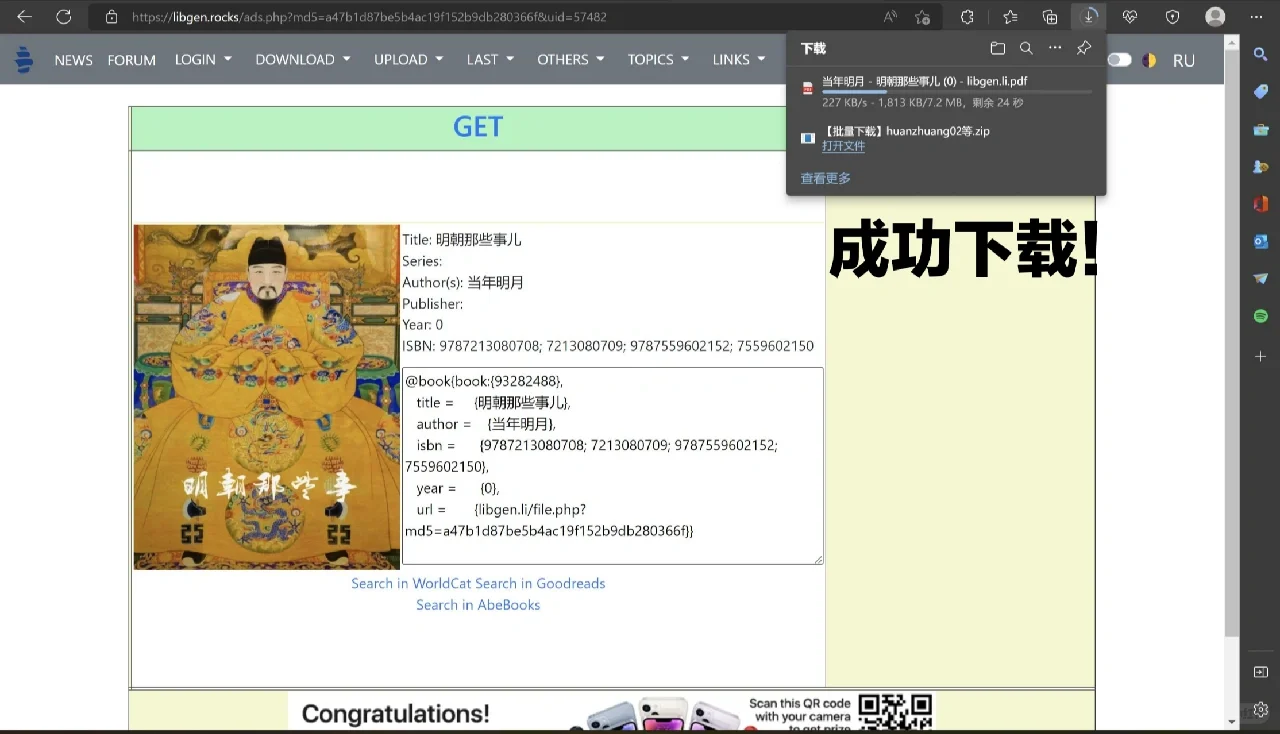This screenshot has height=734, width=1280.
Task: Open browser essentials heart icon
Action: tap(1130, 17)
